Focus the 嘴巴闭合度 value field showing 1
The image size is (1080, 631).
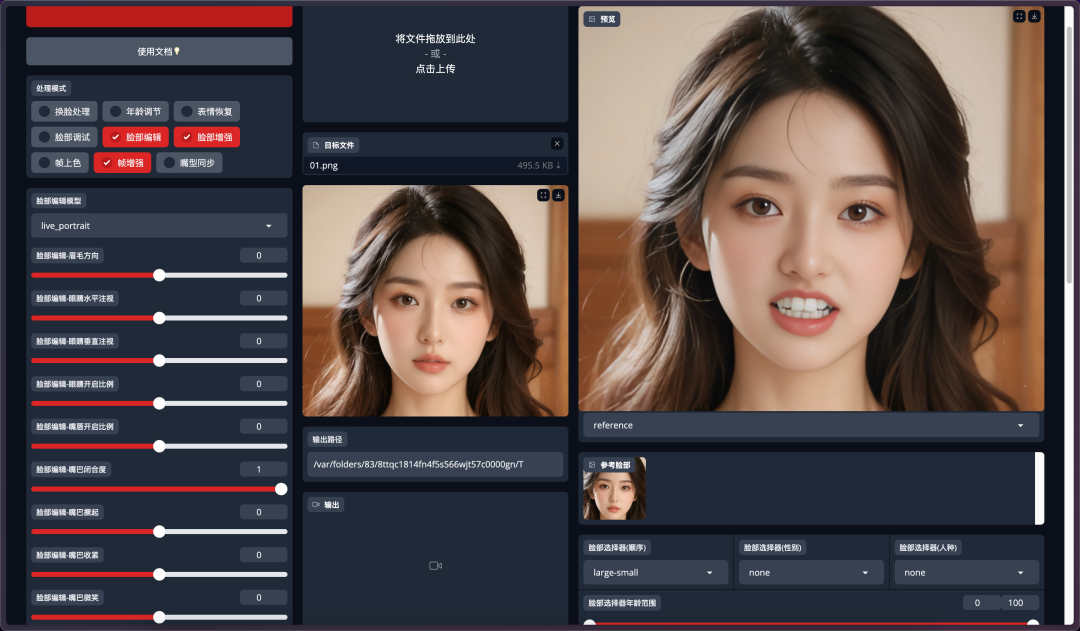tap(263, 469)
